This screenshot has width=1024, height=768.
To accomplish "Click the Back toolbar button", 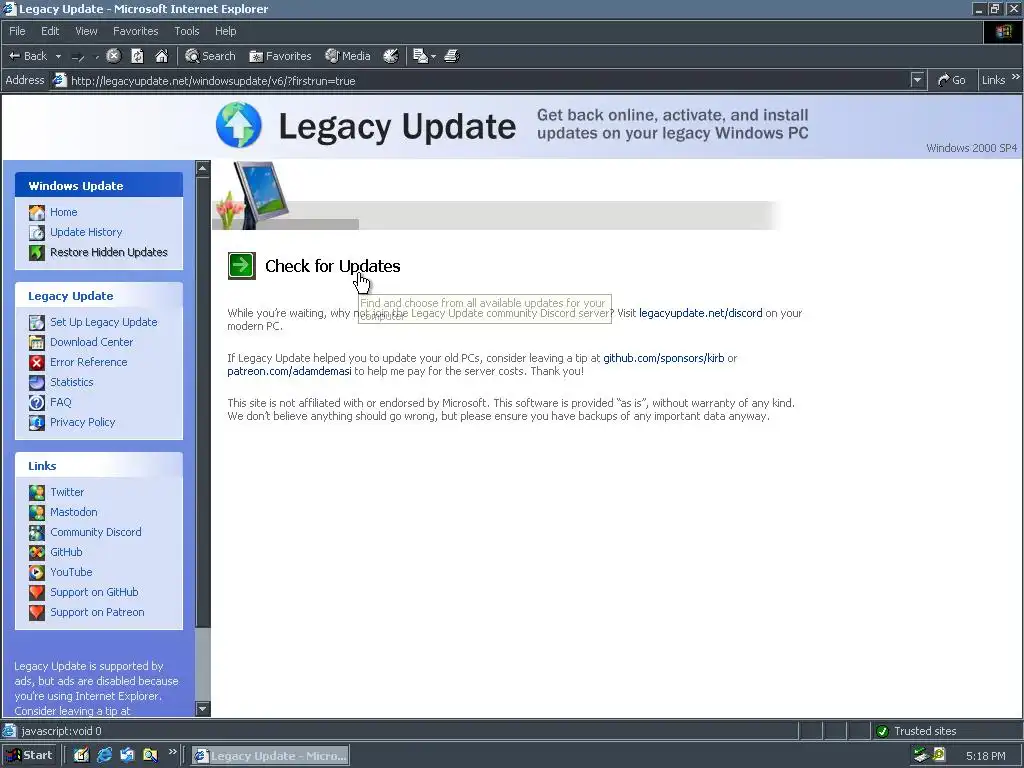I will 28,56.
